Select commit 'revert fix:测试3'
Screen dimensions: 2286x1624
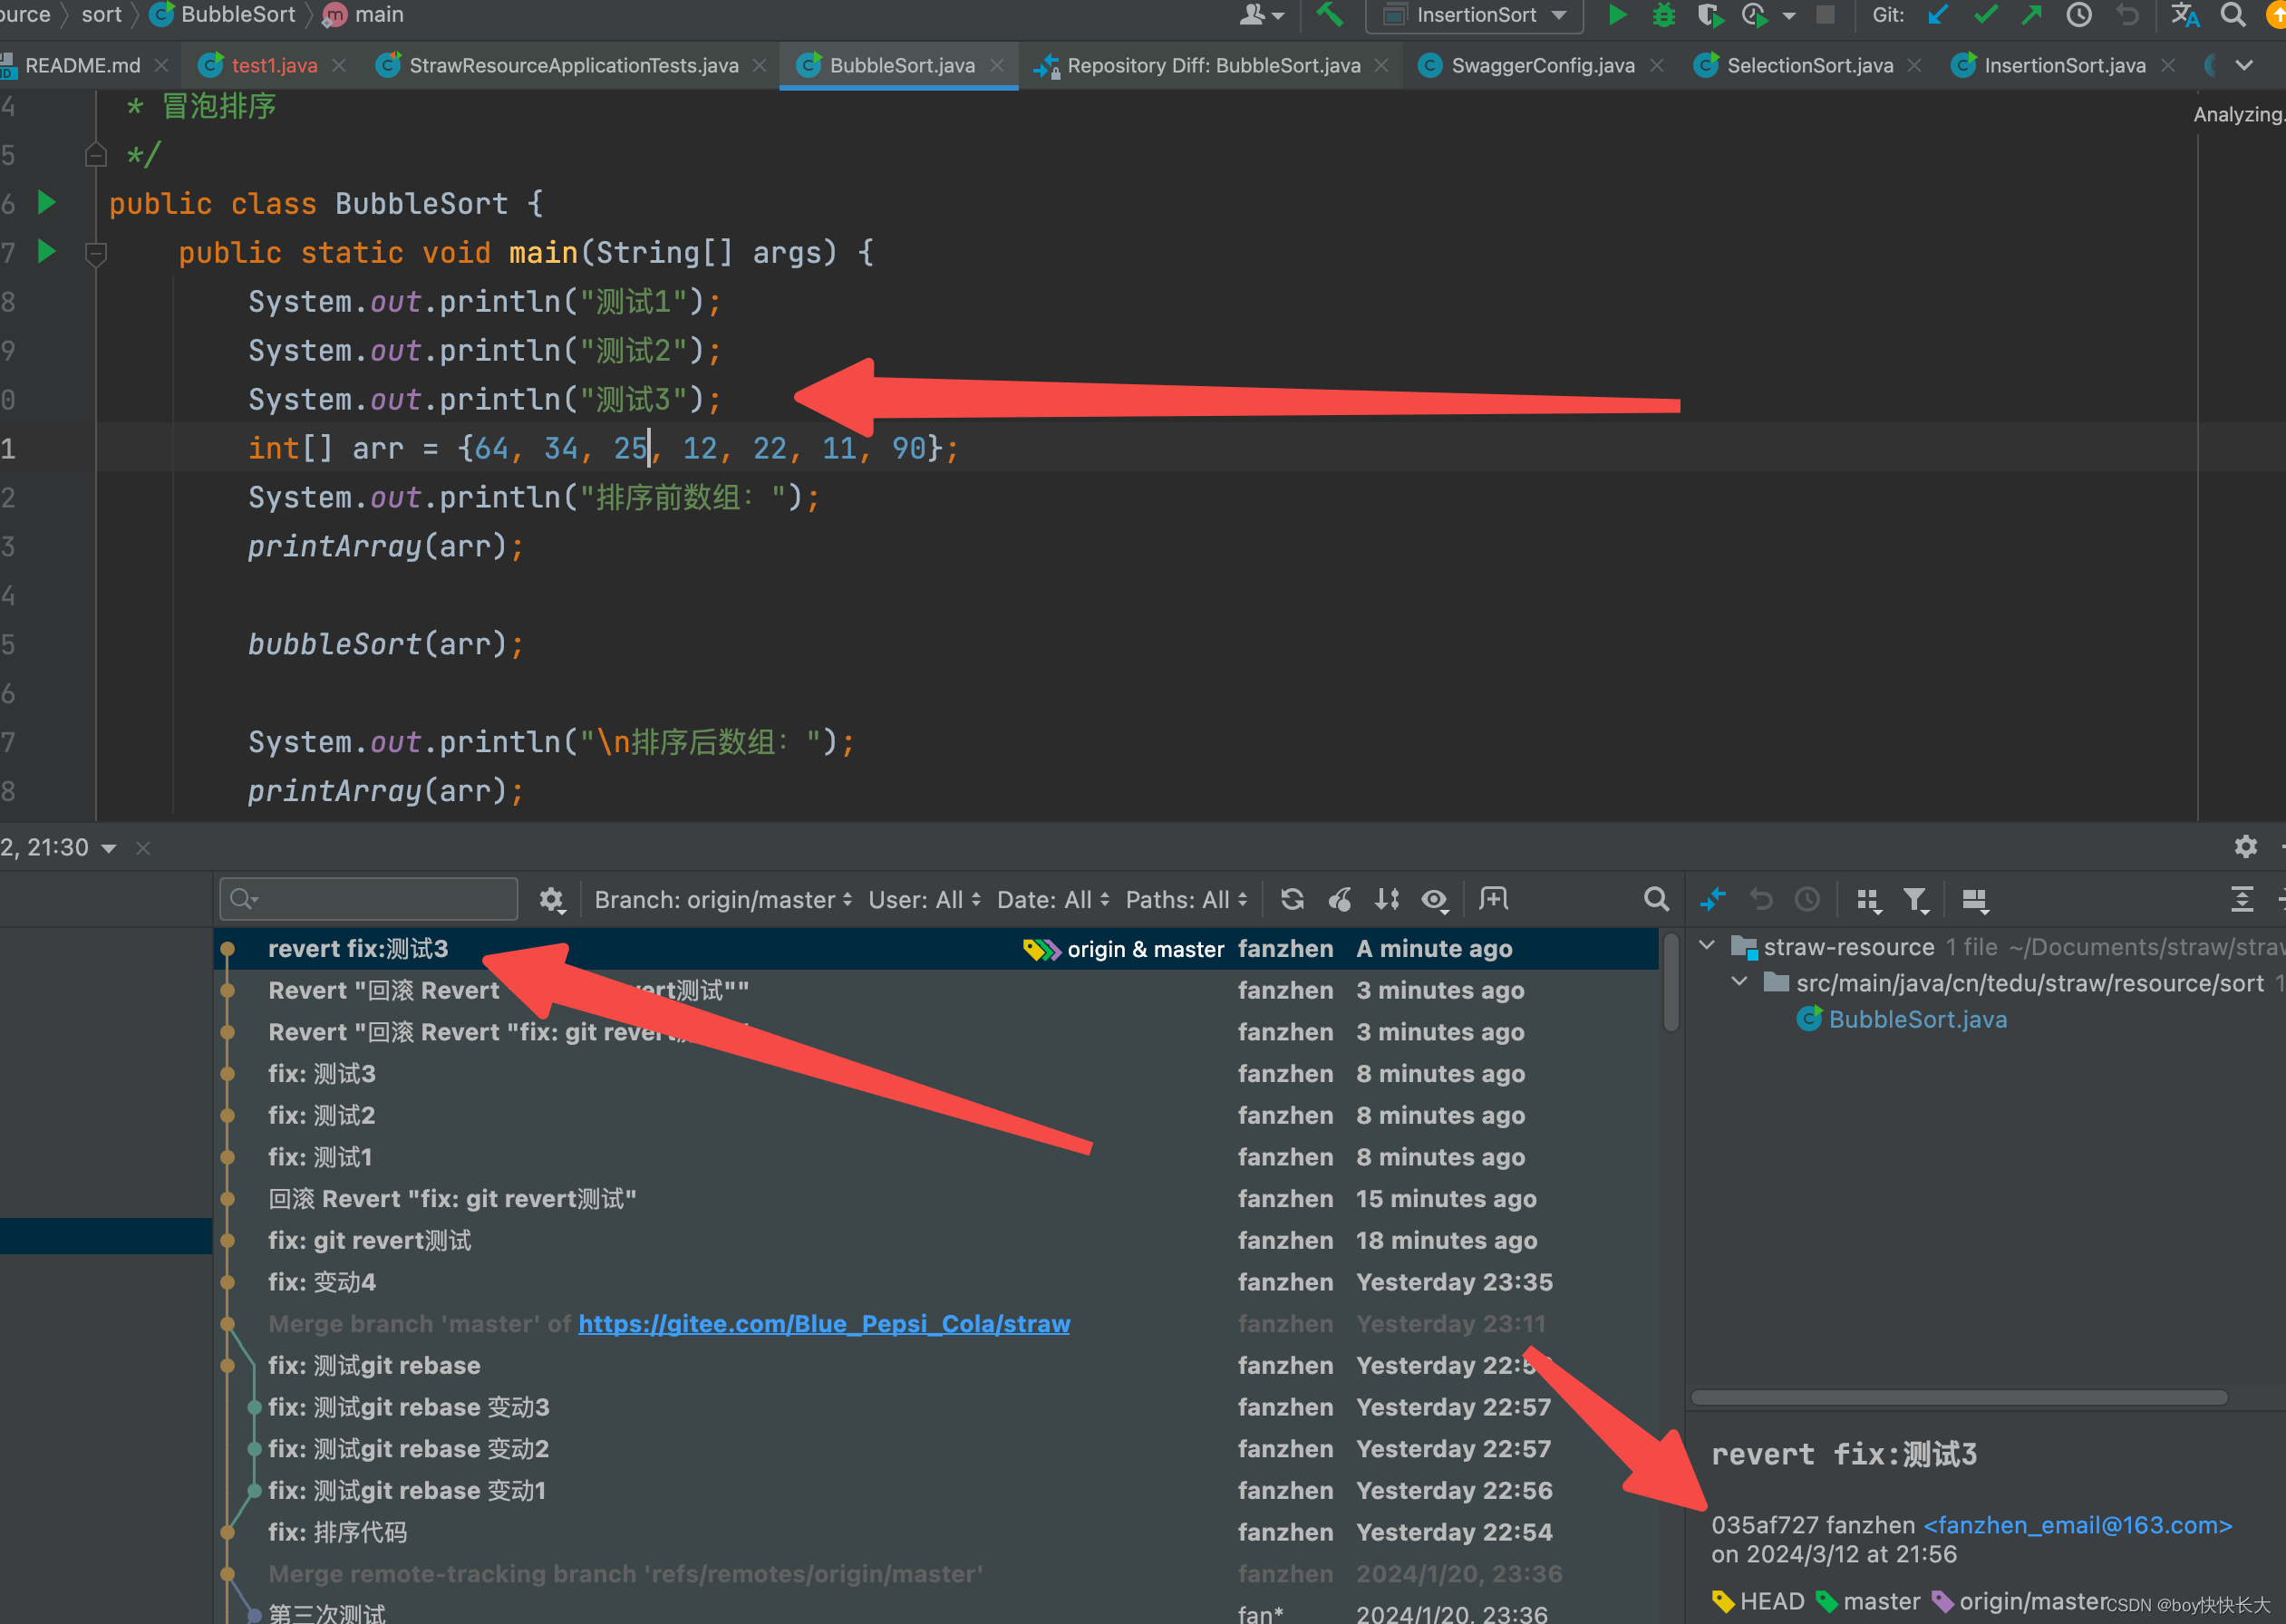936,948
